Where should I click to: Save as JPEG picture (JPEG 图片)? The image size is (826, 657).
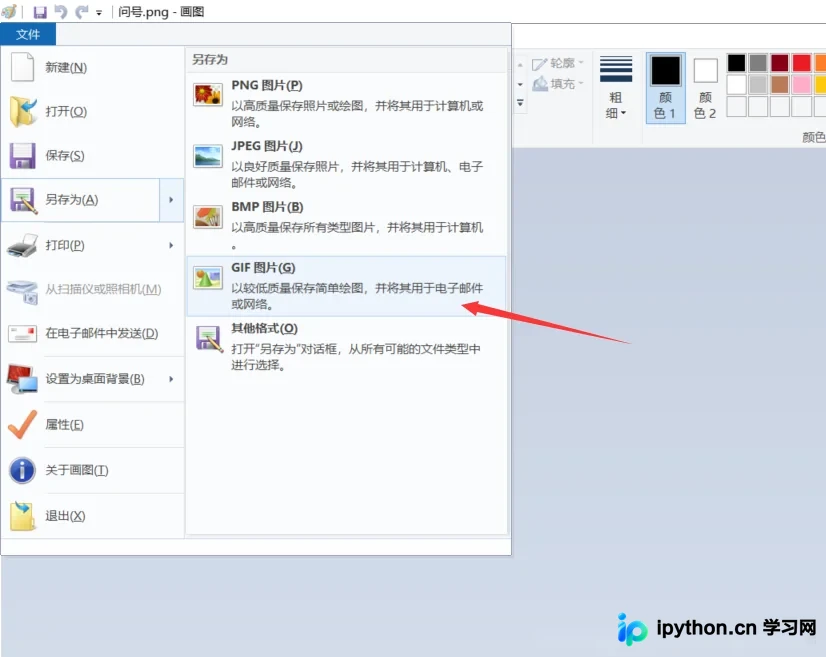pyautogui.click(x=346, y=164)
